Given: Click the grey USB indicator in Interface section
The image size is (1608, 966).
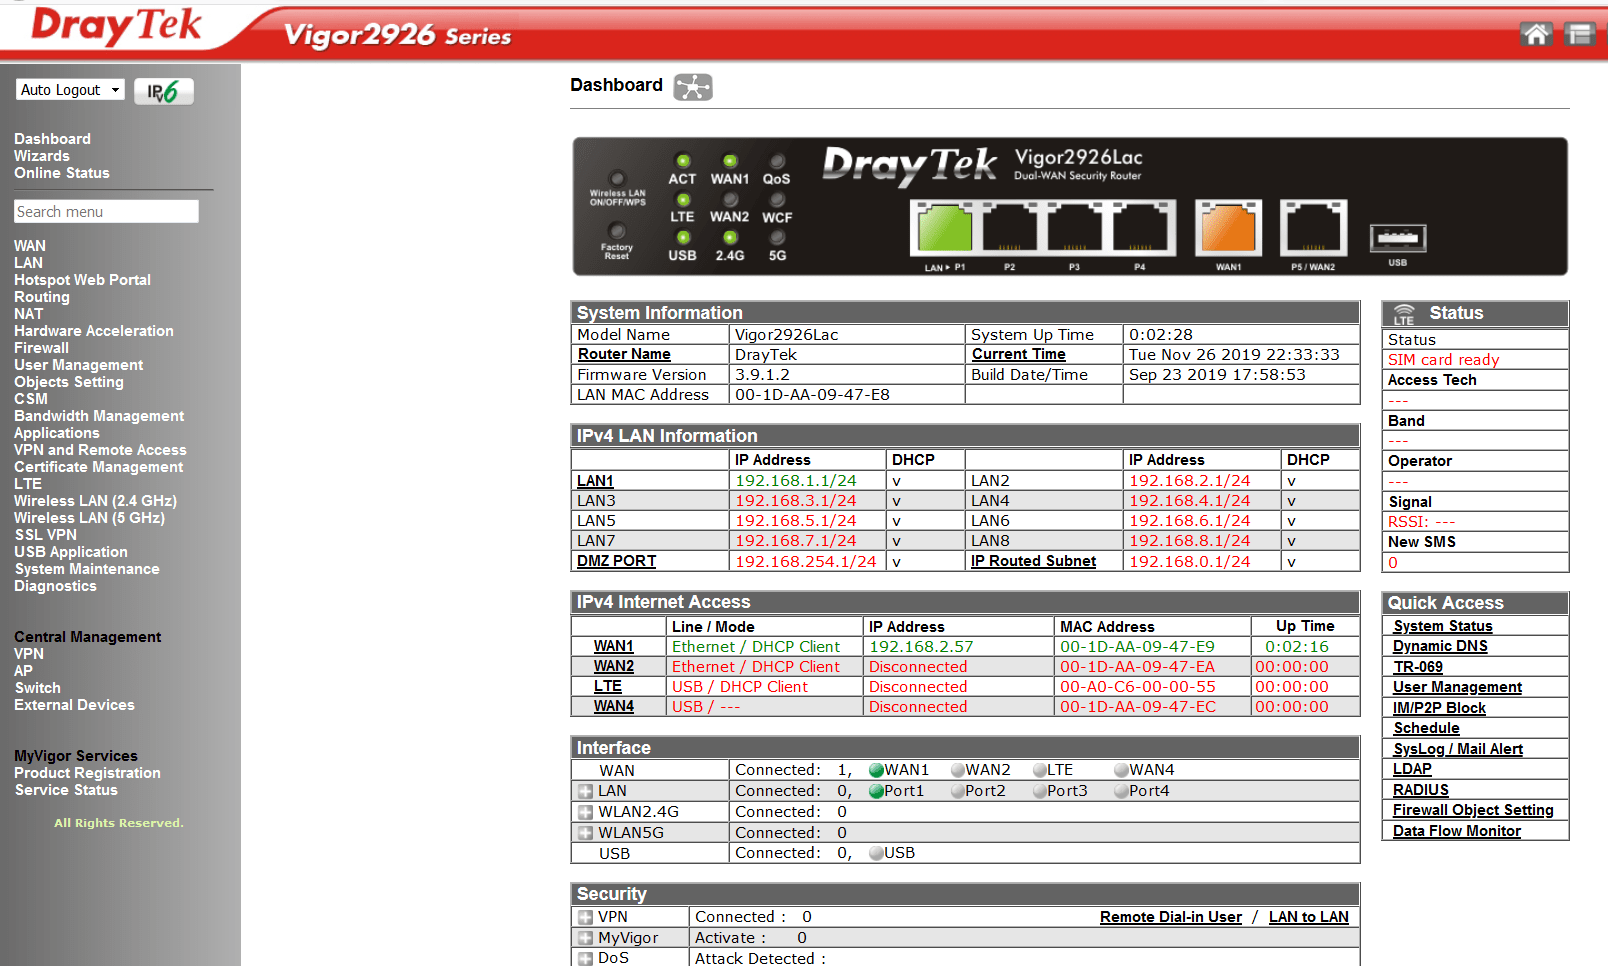Looking at the screenshot, I should click(x=876, y=853).
